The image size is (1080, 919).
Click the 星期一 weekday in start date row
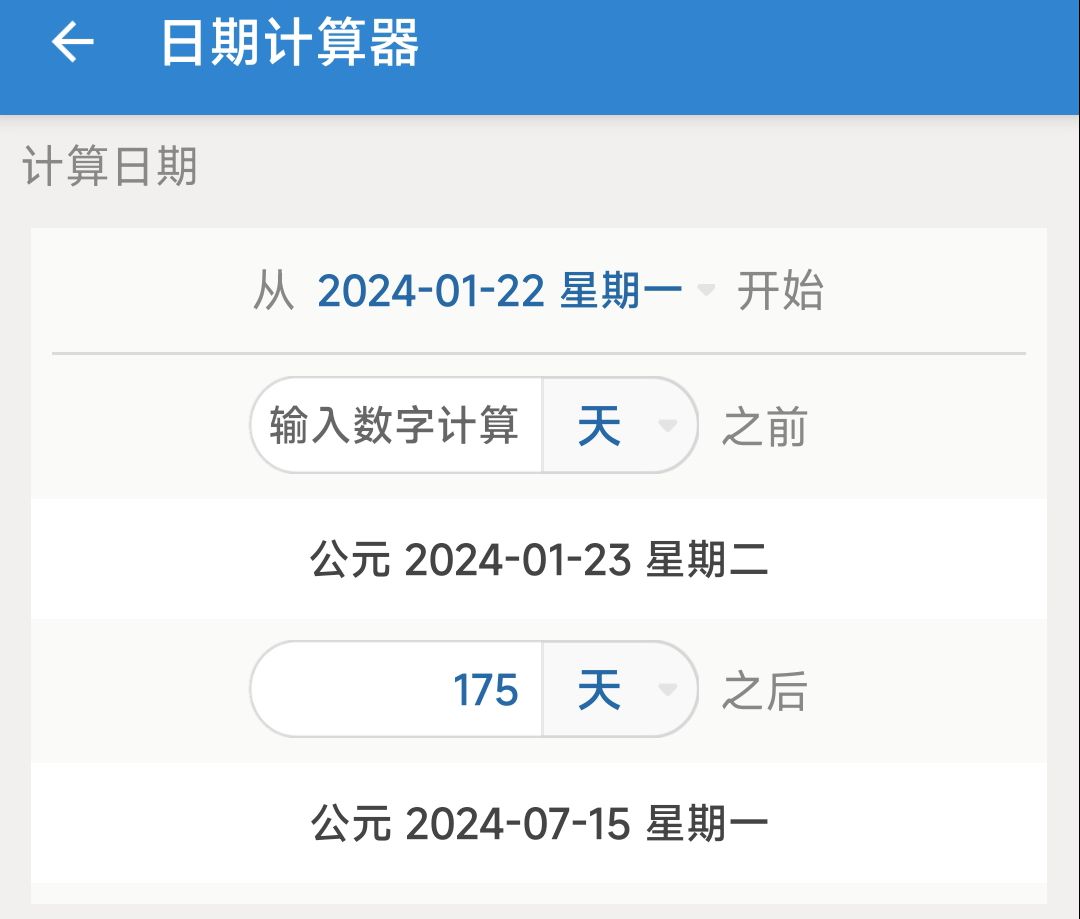coord(620,291)
